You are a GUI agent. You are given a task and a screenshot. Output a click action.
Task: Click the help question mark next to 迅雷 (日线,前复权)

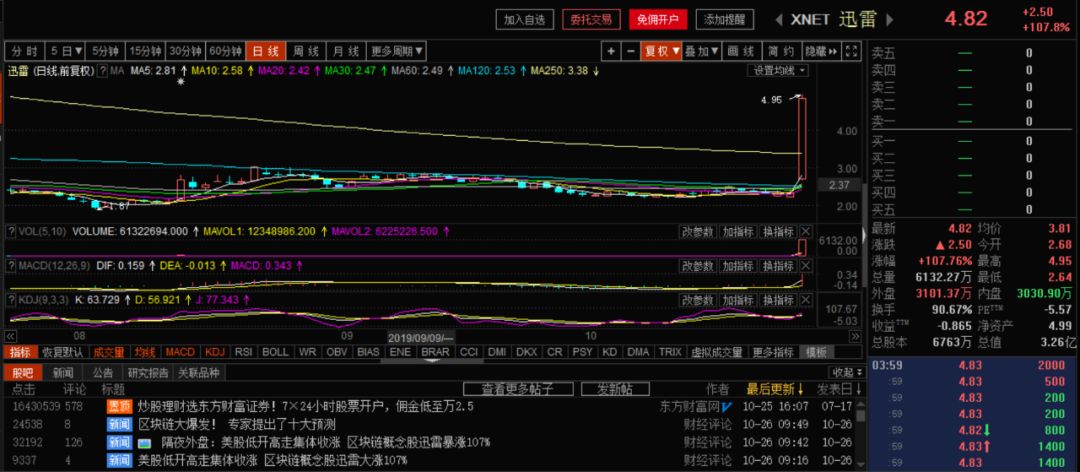(x=103, y=70)
